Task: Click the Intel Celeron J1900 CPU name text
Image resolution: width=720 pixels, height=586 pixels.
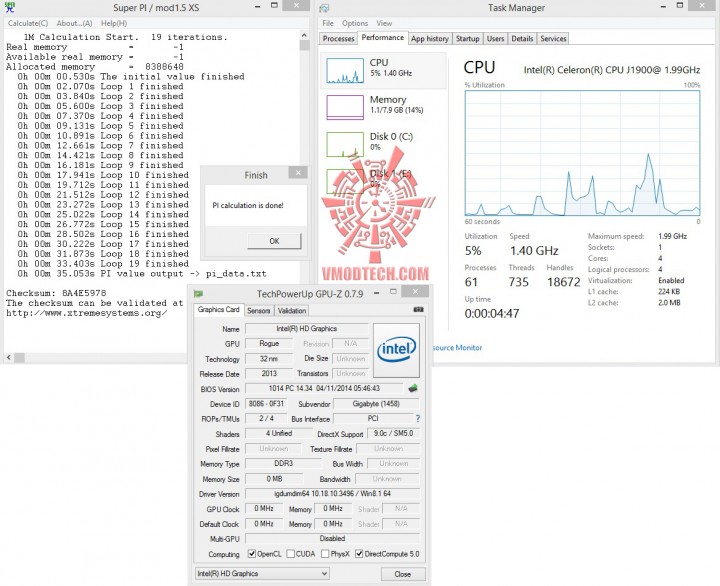Action: coord(612,70)
